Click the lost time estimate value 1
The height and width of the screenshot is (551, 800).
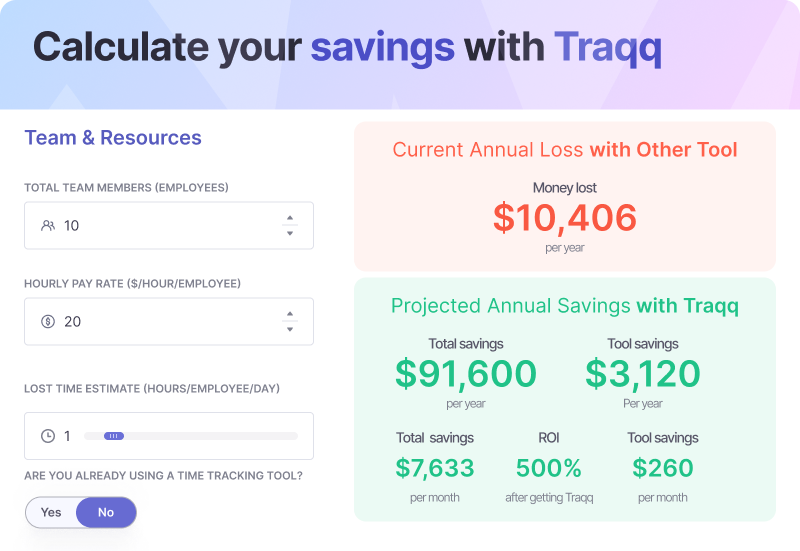[x=68, y=436]
